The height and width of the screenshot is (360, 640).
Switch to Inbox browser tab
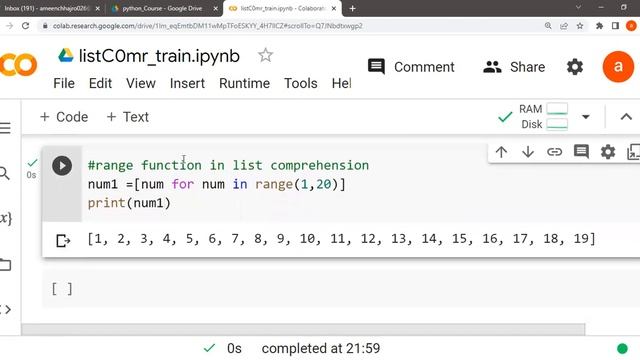pyautogui.click(x=51, y=8)
